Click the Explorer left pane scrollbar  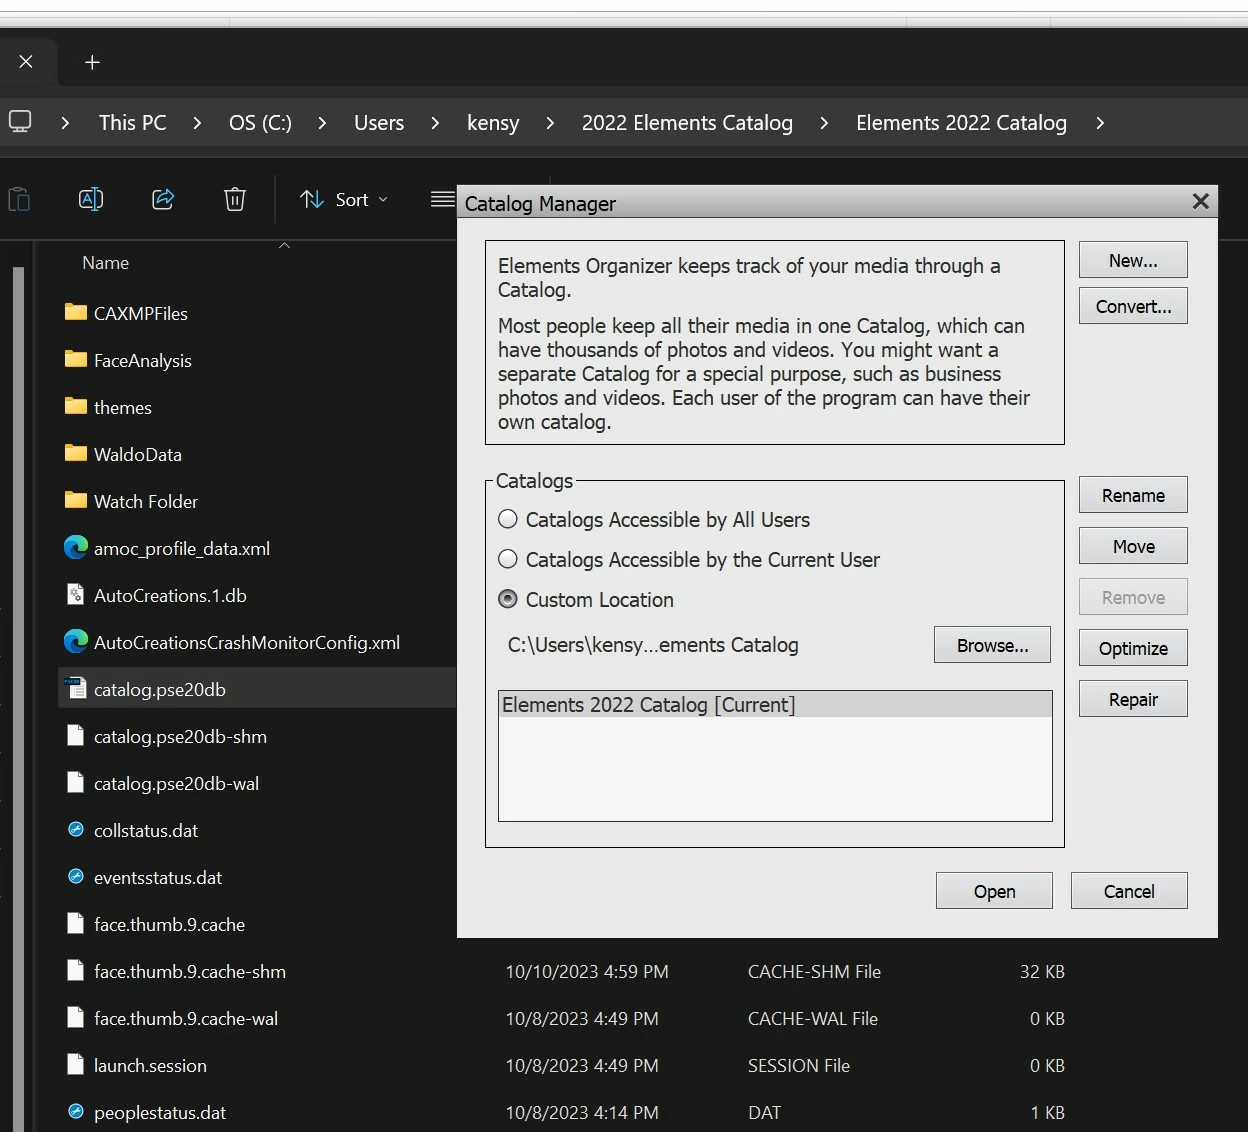[x=18, y=700]
